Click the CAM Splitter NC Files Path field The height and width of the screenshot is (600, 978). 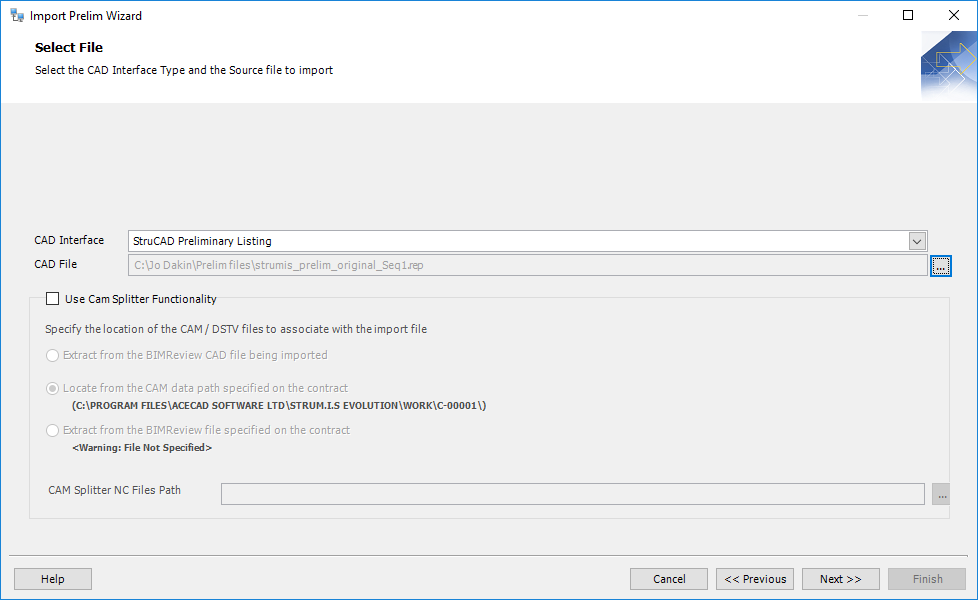[572, 494]
